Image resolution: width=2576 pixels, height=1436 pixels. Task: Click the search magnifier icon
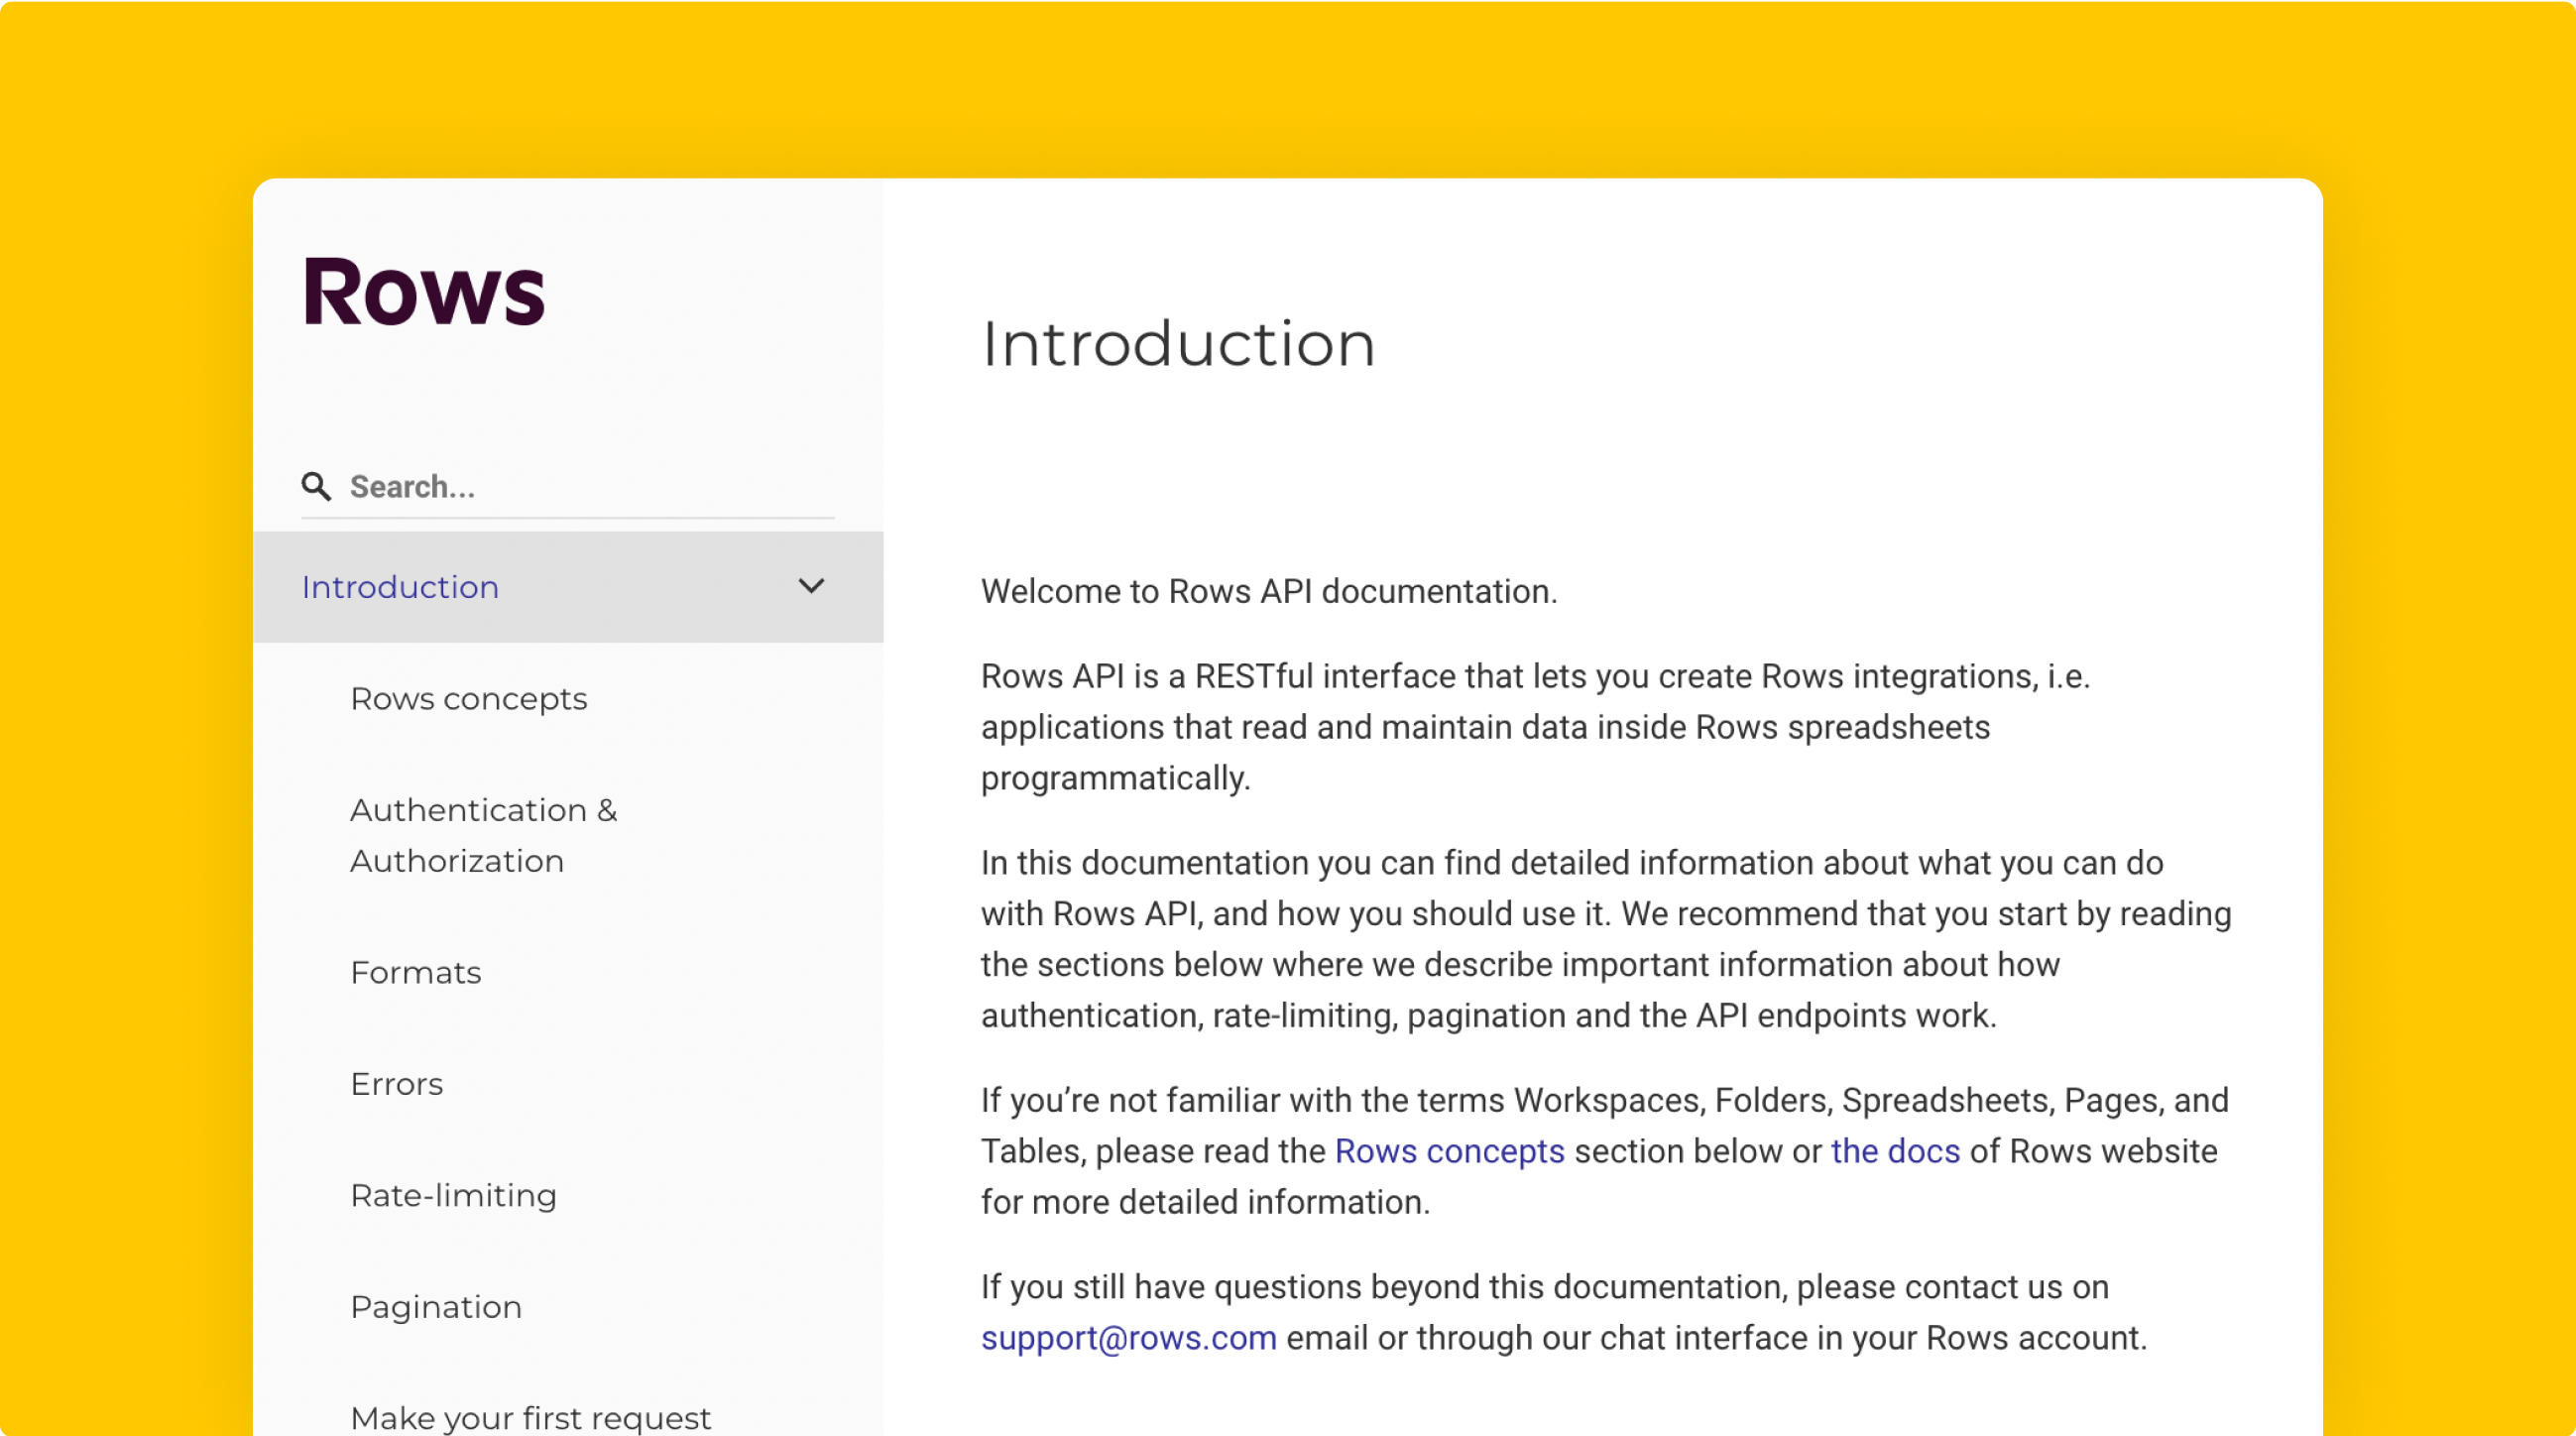[316, 487]
